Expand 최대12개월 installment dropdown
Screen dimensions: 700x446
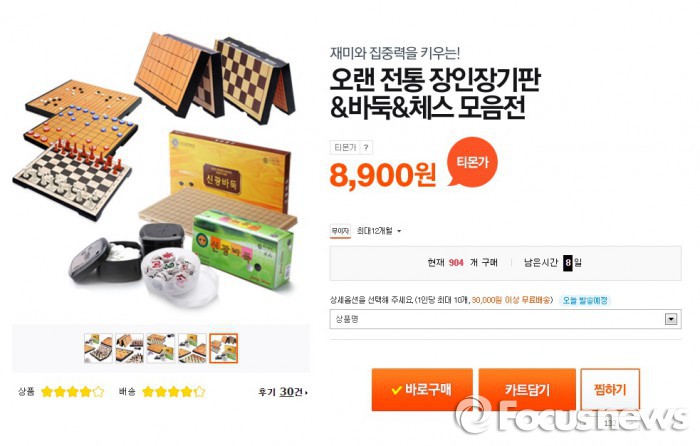(379, 231)
